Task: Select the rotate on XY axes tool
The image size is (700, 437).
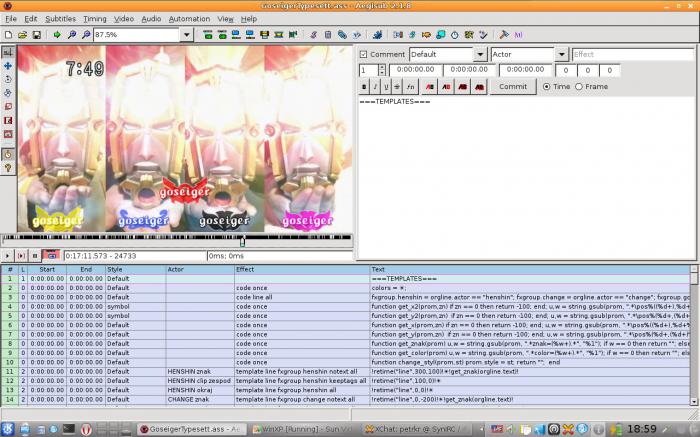Action: click(x=8, y=93)
